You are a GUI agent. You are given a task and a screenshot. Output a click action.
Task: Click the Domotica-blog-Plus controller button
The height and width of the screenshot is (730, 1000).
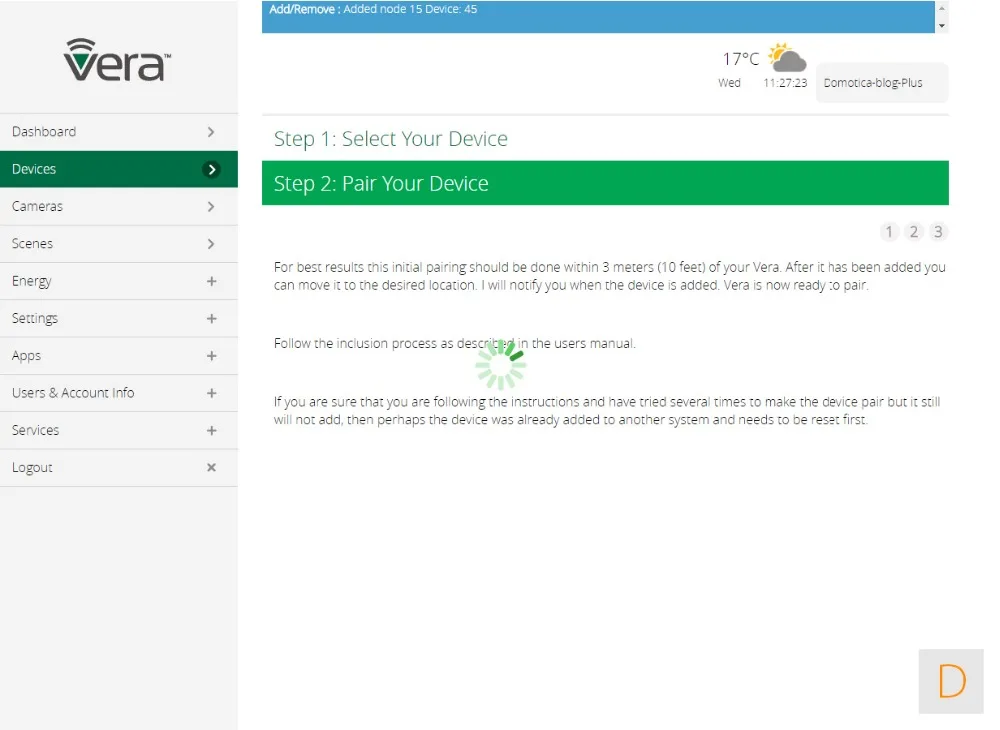point(882,82)
